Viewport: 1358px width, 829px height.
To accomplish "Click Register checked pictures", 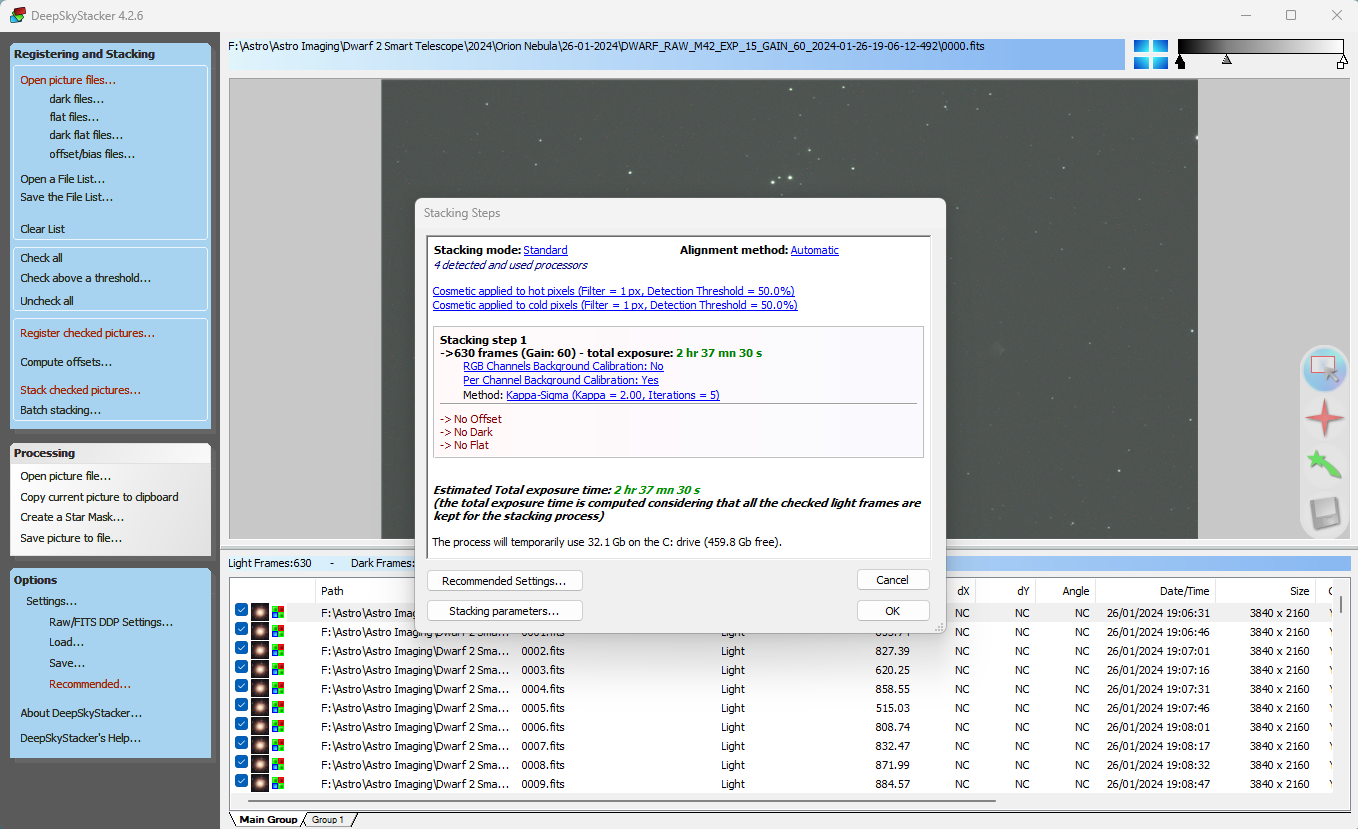I will pos(87,333).
